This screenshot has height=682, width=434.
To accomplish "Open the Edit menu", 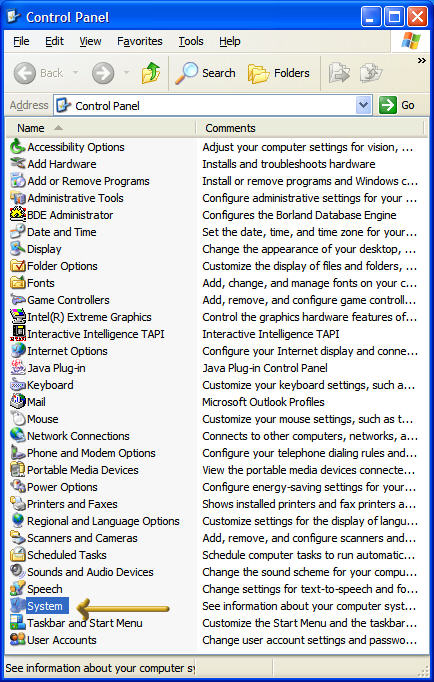I will point(54,41).
